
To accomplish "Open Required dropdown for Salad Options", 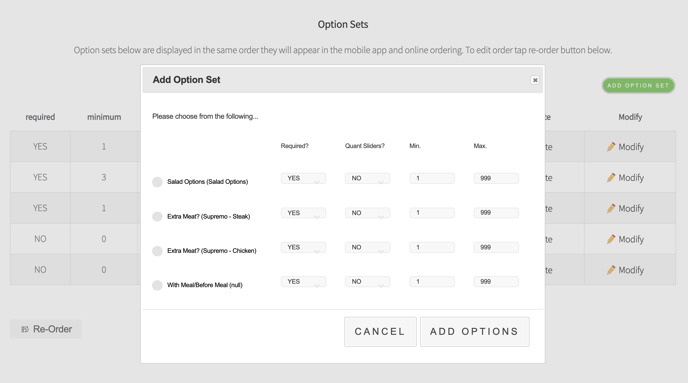I will (303, 178).
